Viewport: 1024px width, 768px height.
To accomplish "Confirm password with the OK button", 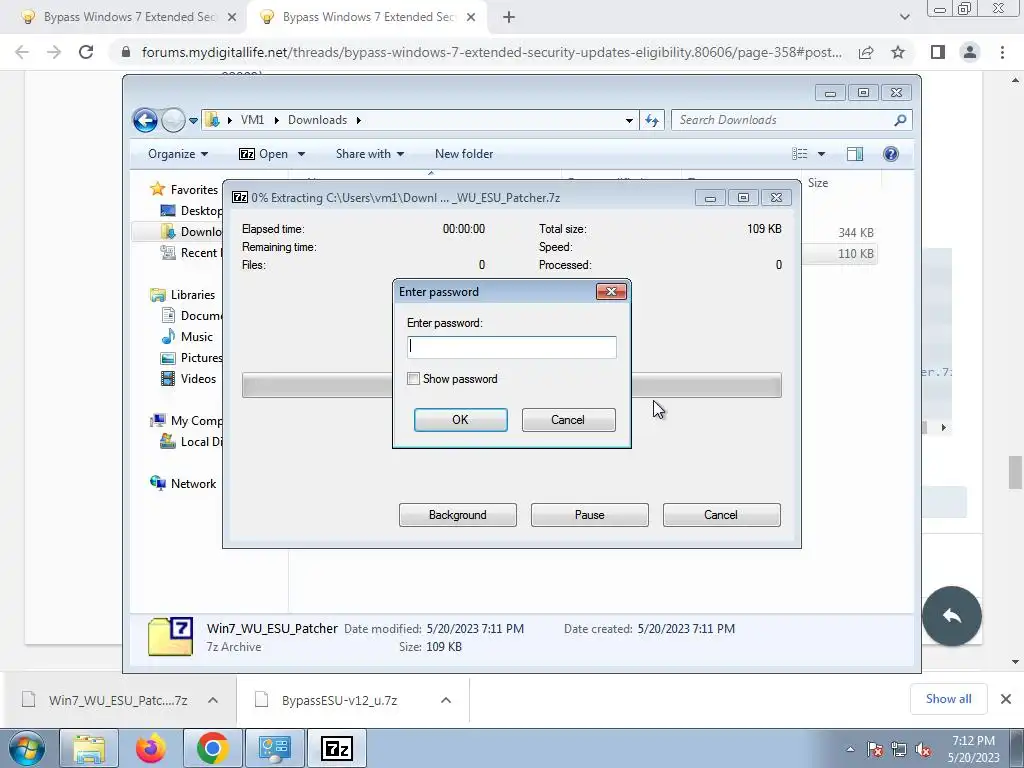I will (460, 420).
